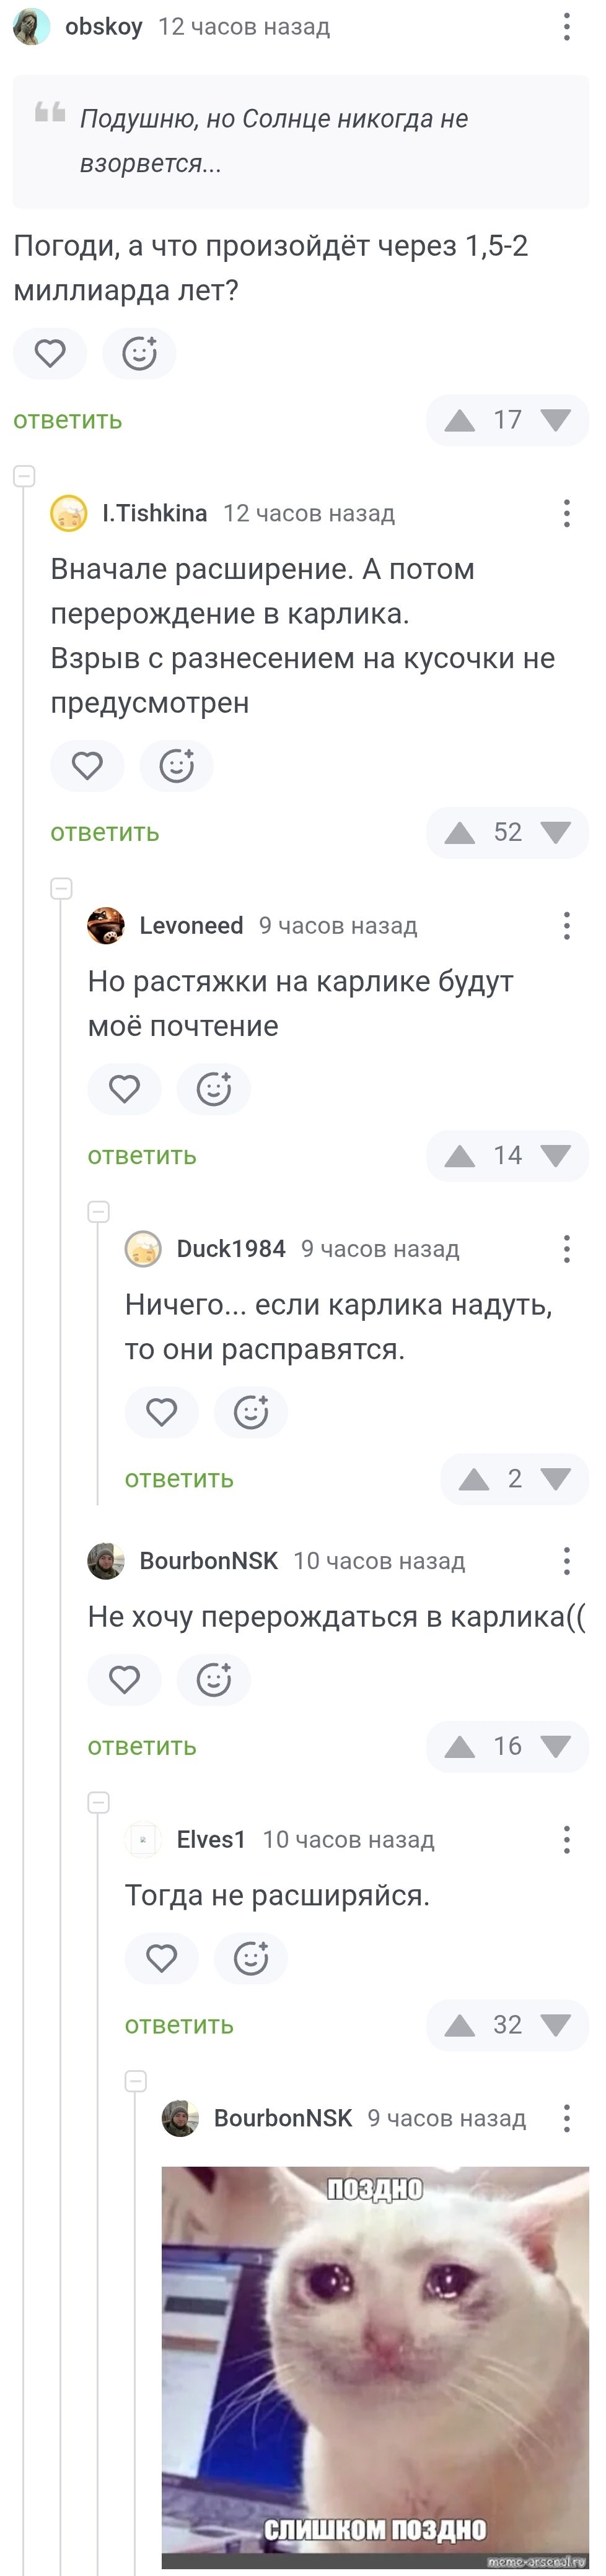The width and height of the screenshot is (606, 2576).
Task: Downvote I.Tishkina's comment rated 52
Action: (x=555, y=832)
